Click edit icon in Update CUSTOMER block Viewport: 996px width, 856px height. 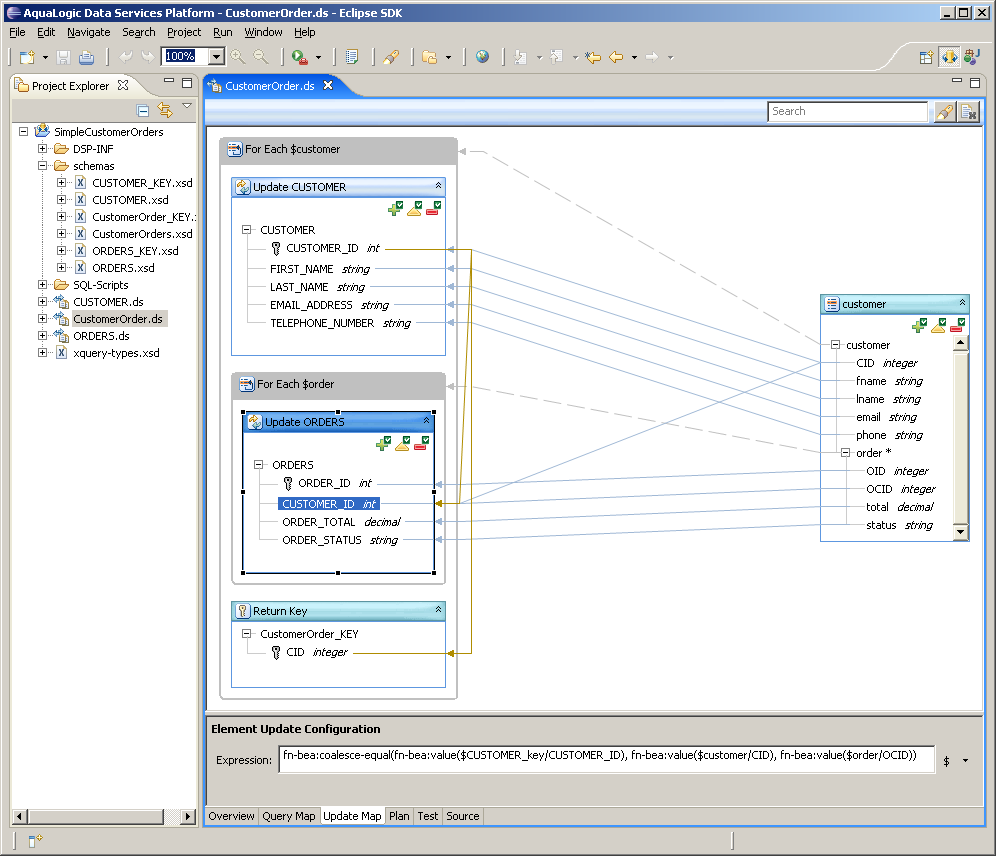[x=414, y=208]
